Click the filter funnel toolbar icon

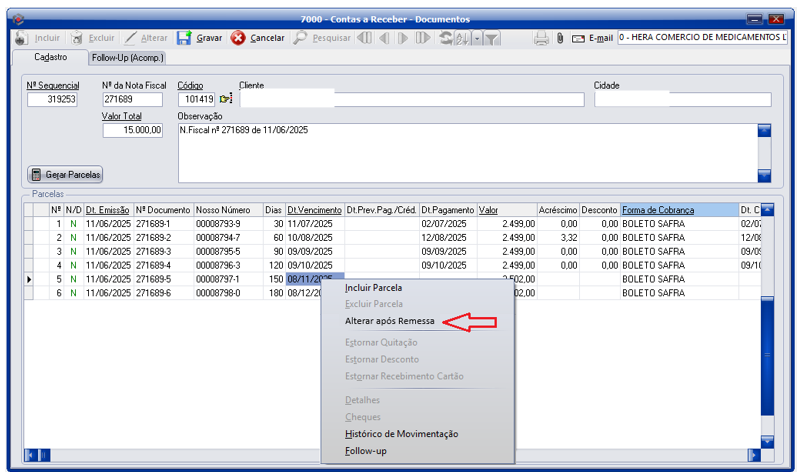[x=492, y=38]
